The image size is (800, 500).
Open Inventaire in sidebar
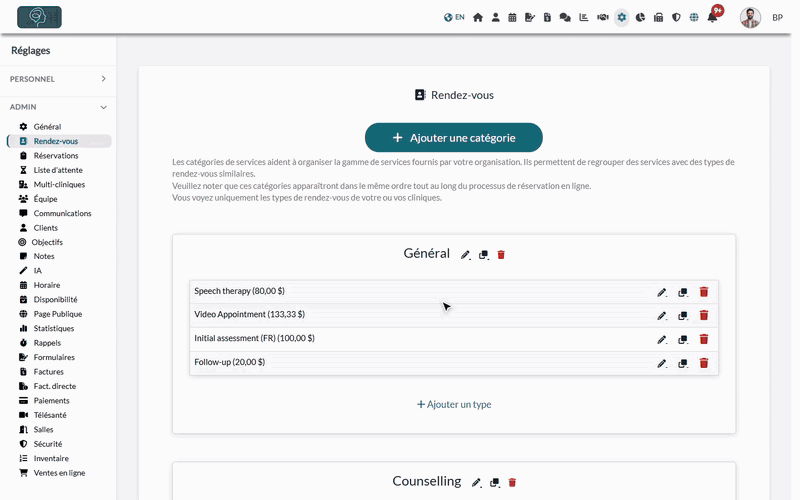point(51,458)
